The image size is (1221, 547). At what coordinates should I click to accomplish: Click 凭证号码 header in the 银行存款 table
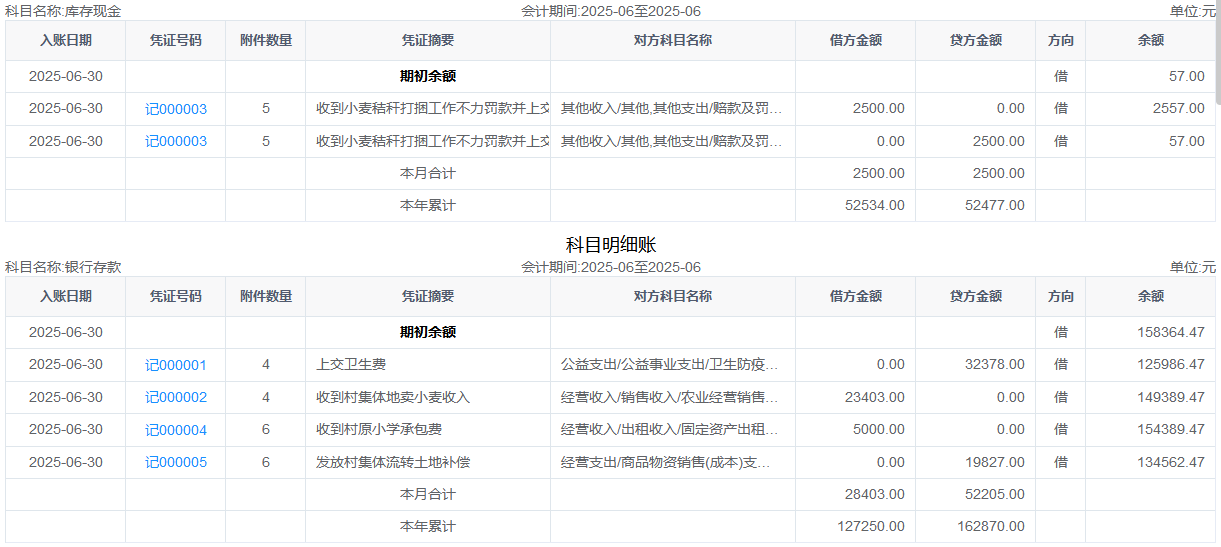click(175, 296)
